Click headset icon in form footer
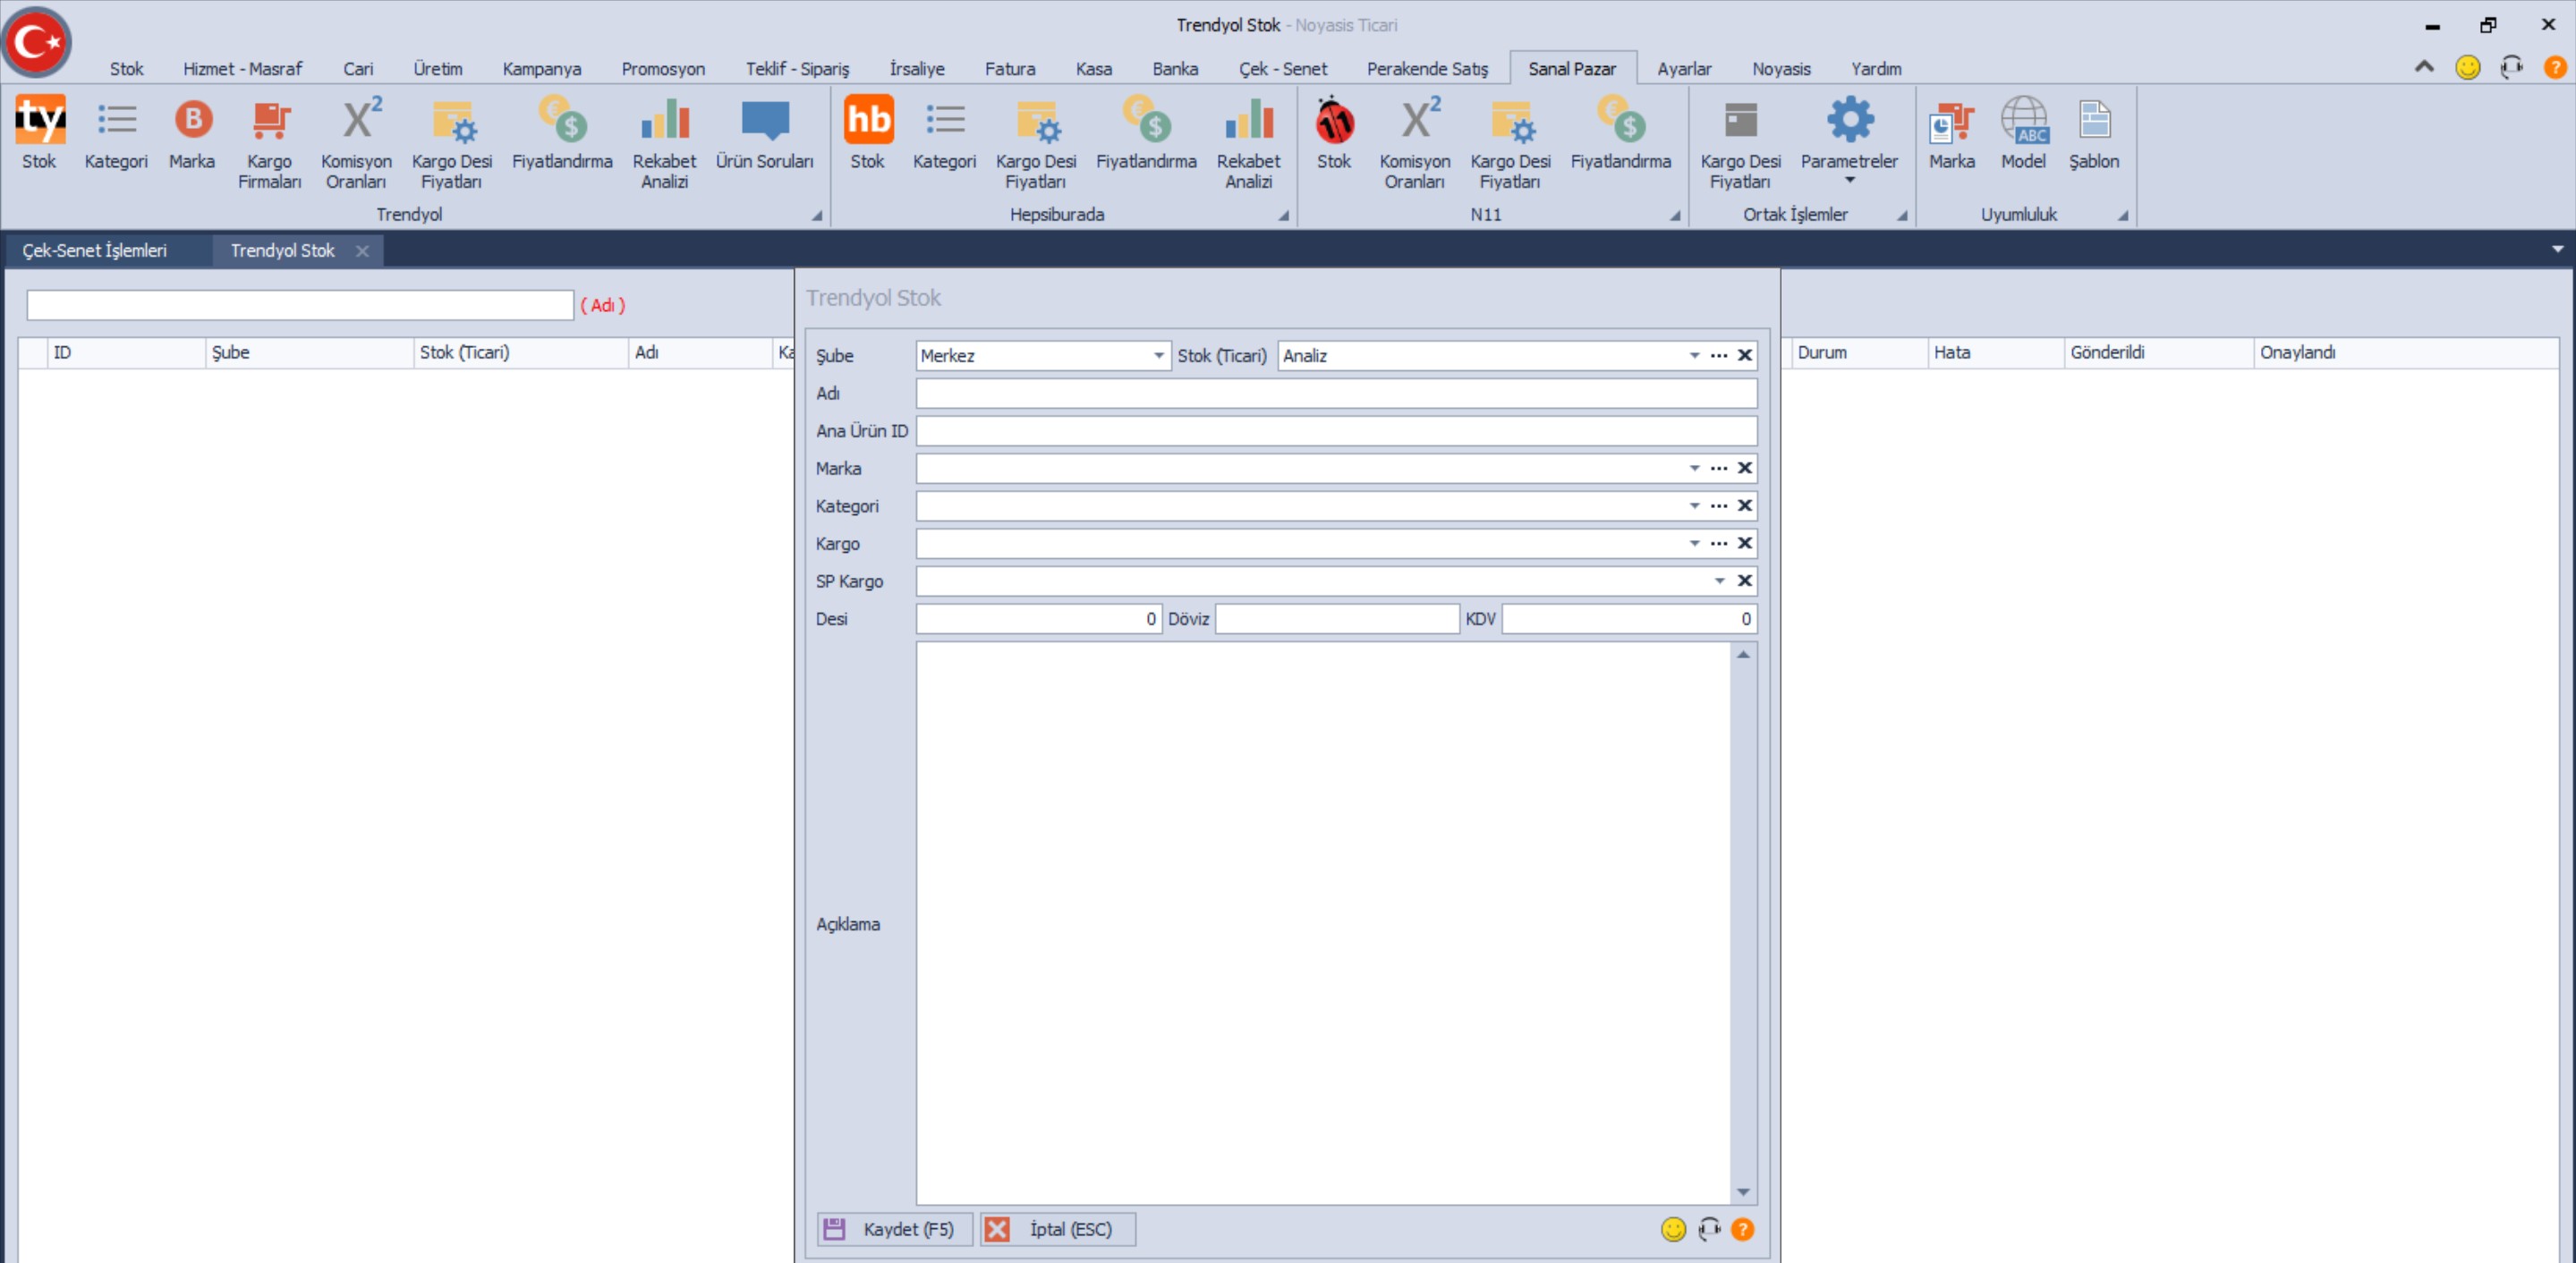 (1709, 1229)
